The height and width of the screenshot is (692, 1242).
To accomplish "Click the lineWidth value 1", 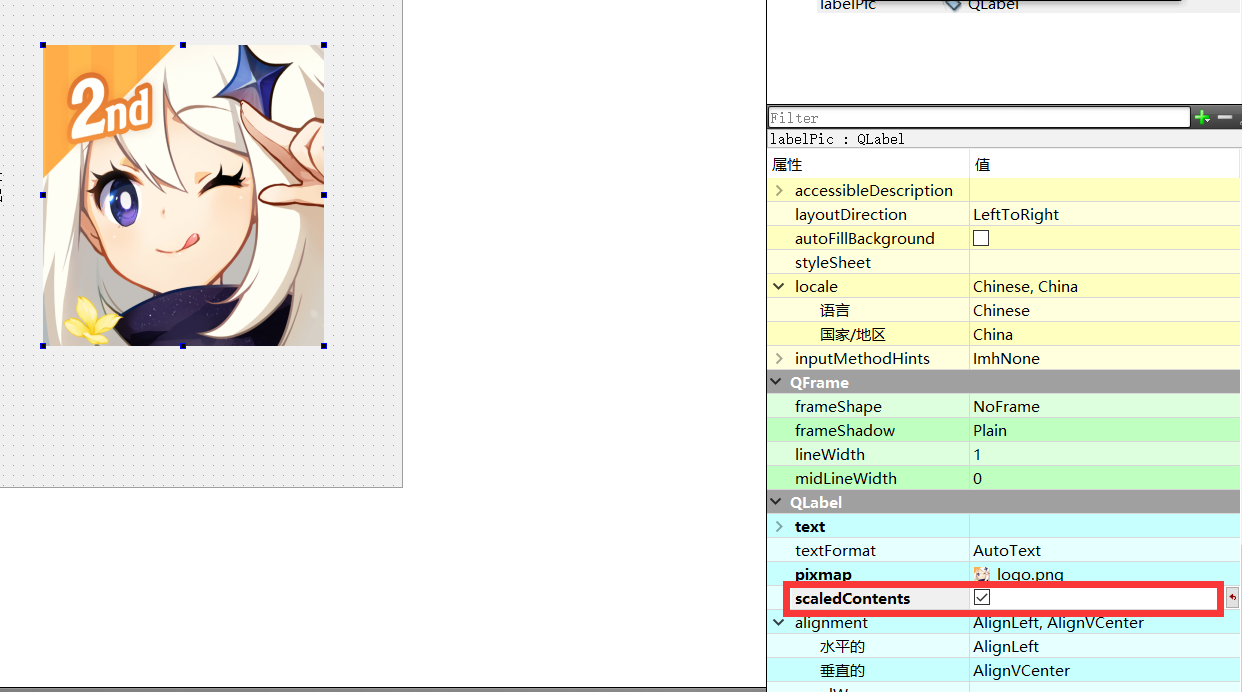I will tap(977, 454).
